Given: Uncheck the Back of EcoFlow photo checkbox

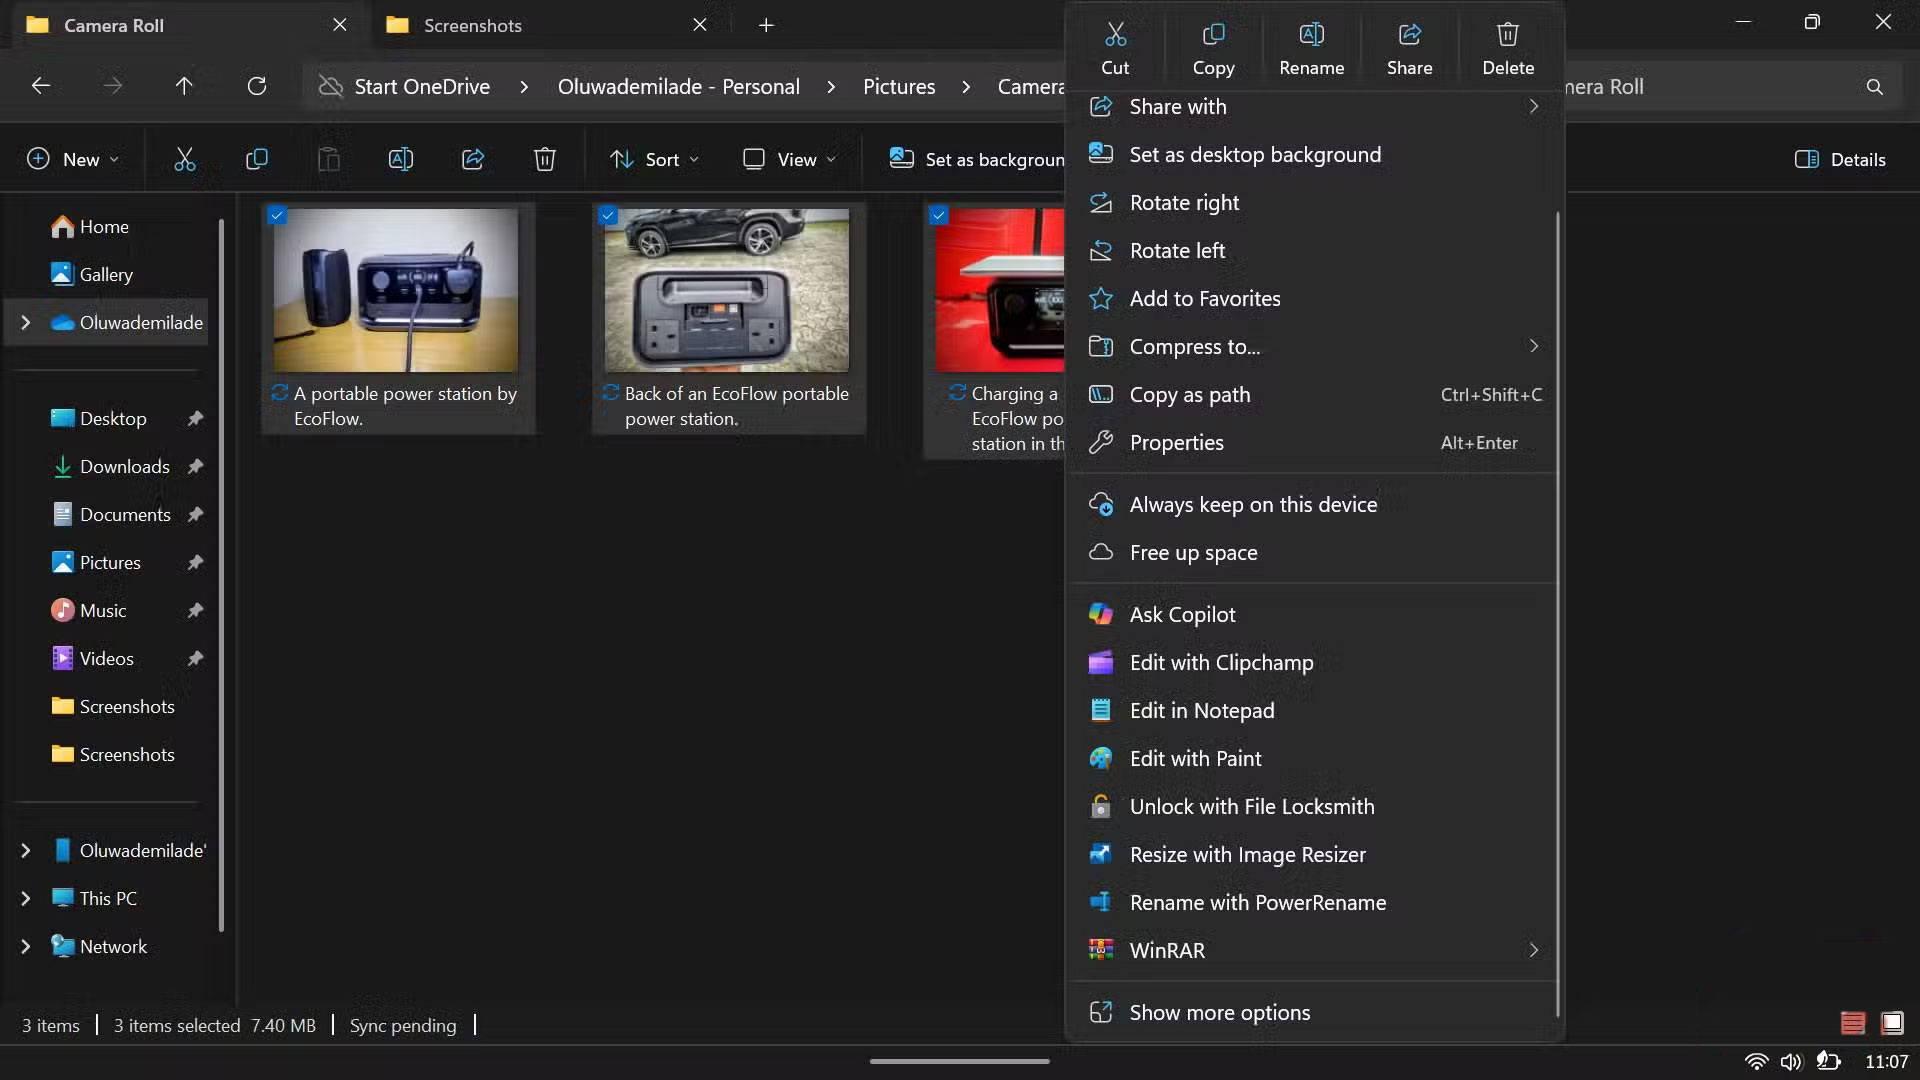Looking at the screenshot, I should pyautogui.click(x=608, y=215).
